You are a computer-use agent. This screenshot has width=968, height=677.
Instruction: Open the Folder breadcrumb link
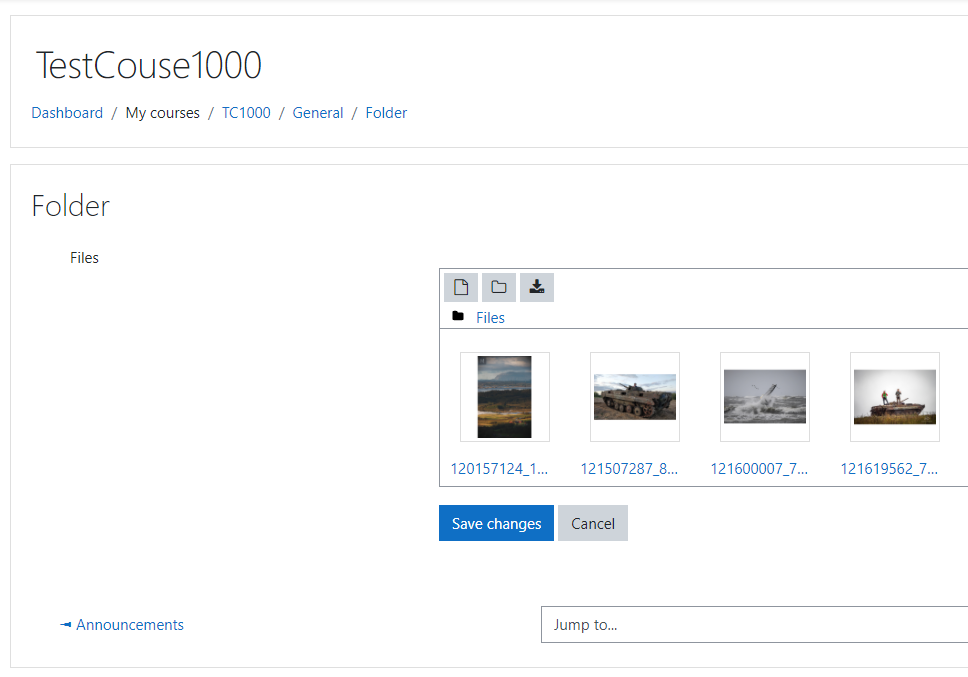[x=386, y=113]
